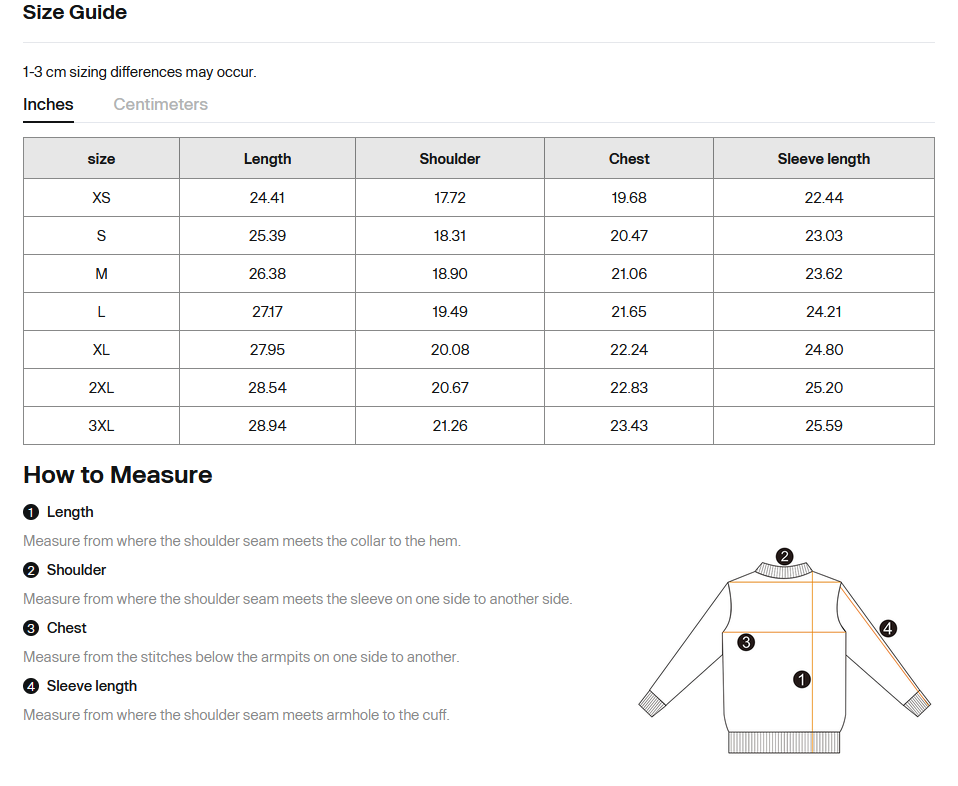The height and width of the screenshot is (786, 958).
Task: Click the Length value 27.95 for XL
Action: pos(267,350)
